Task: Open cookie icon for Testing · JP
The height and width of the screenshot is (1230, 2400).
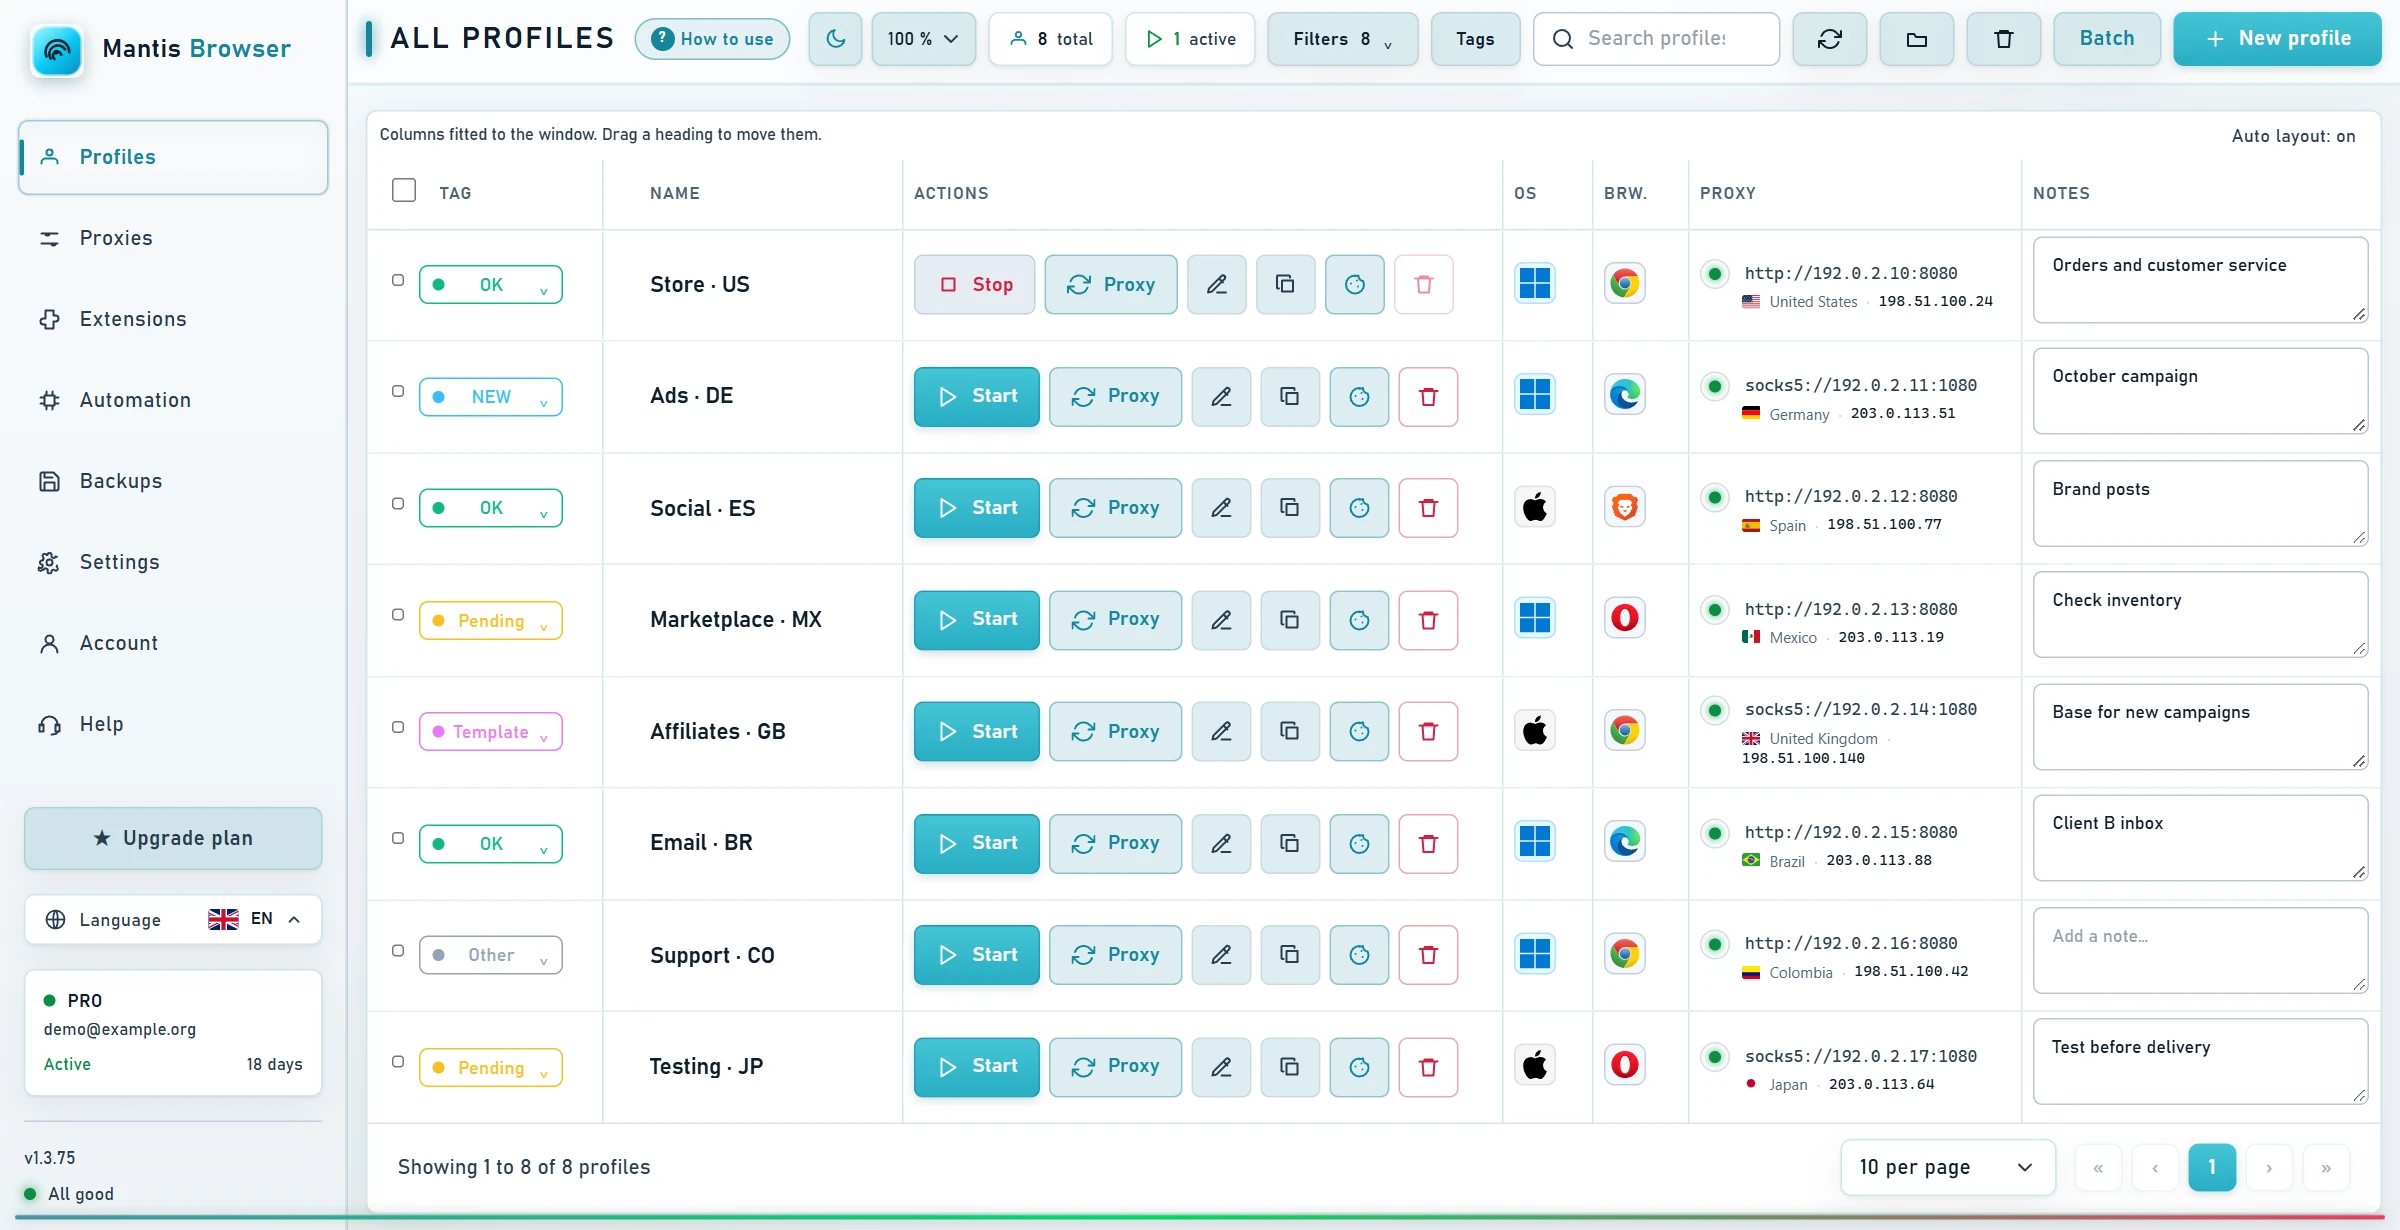Action: (1359, 1067)
